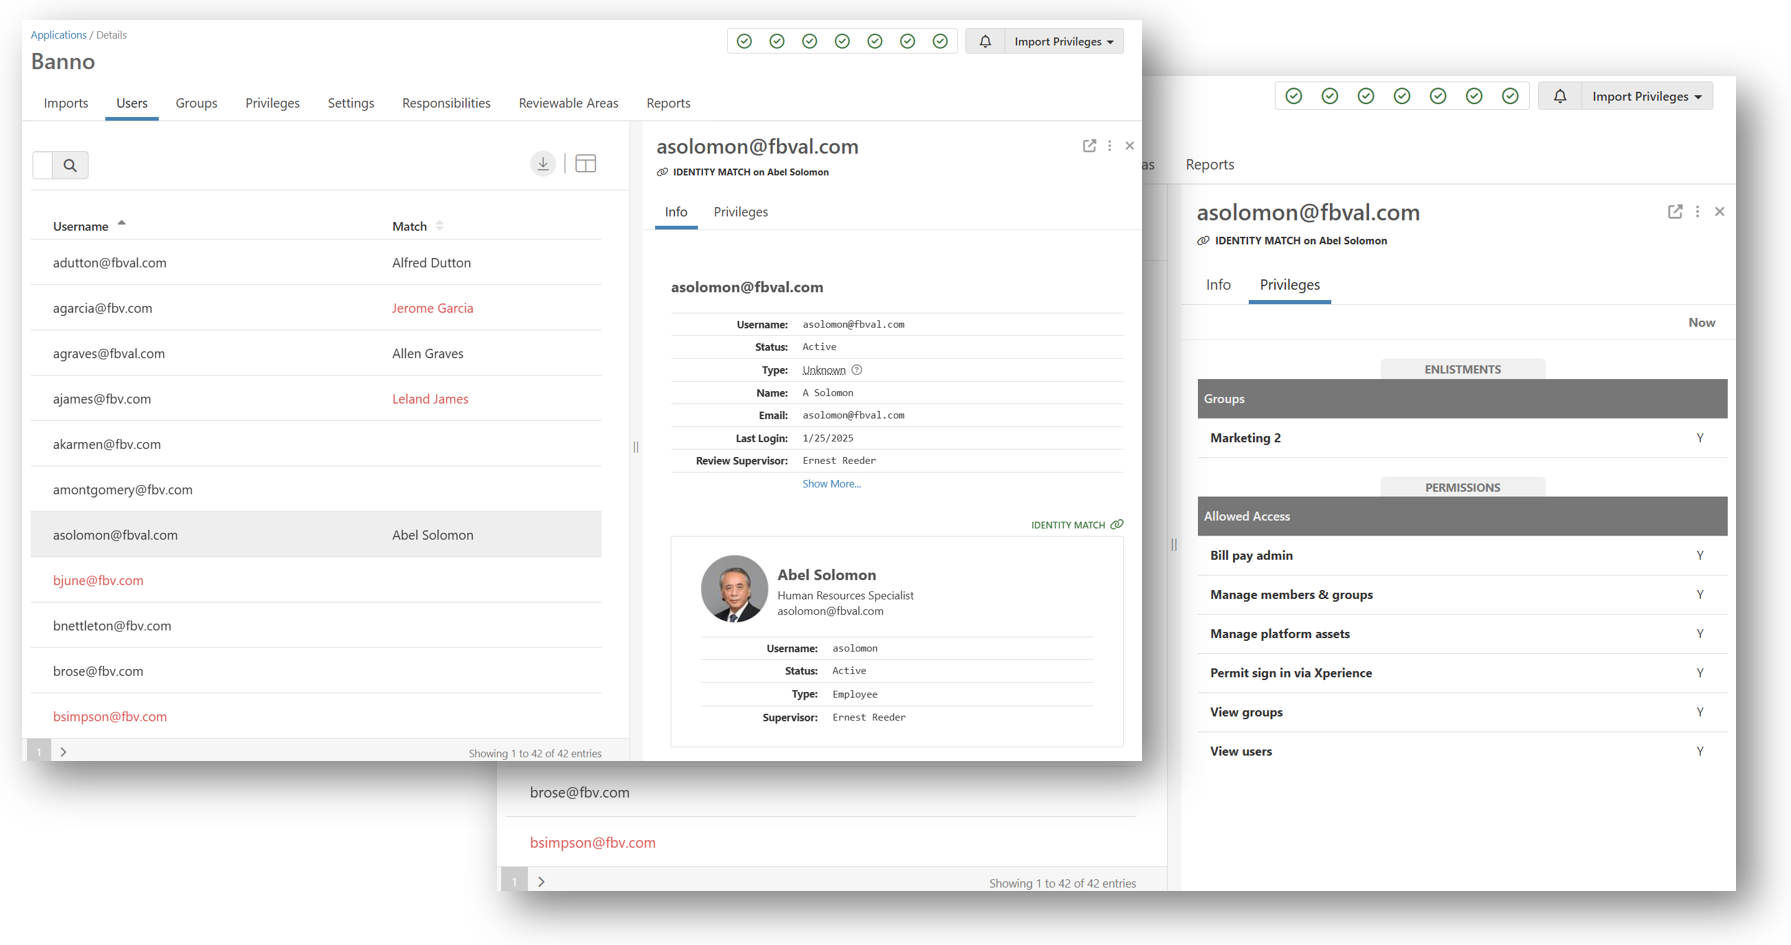Click the identity match link icon above profile card
The image size is (1791, 945).
click(1117, 524)
